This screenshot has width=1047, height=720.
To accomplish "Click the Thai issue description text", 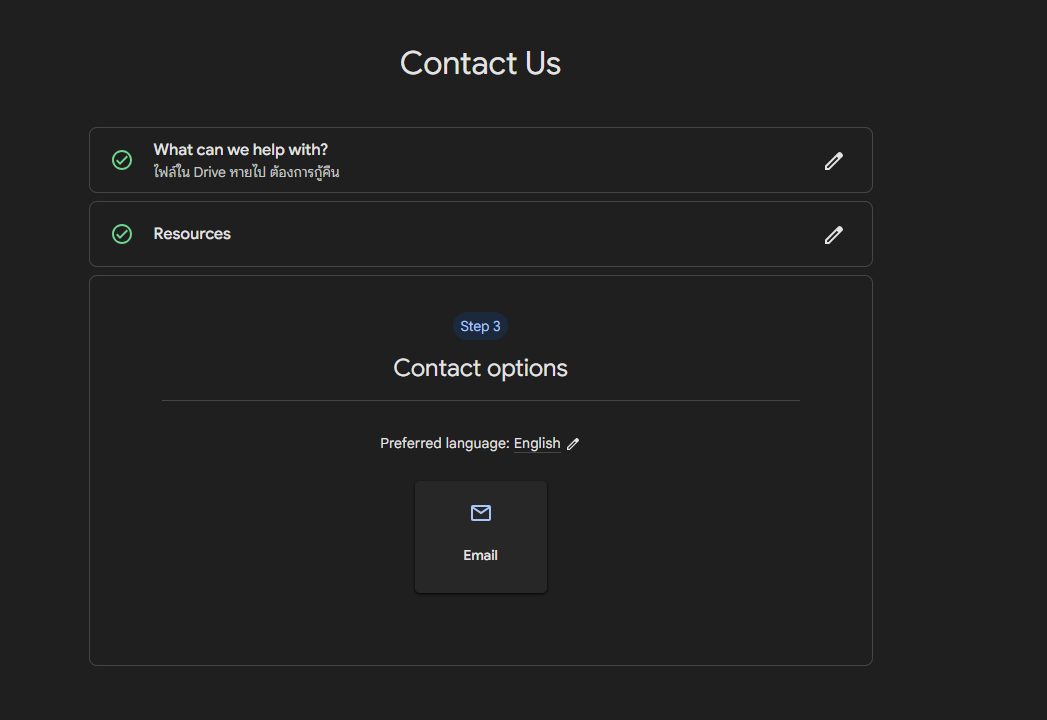I will coord(246,172).
